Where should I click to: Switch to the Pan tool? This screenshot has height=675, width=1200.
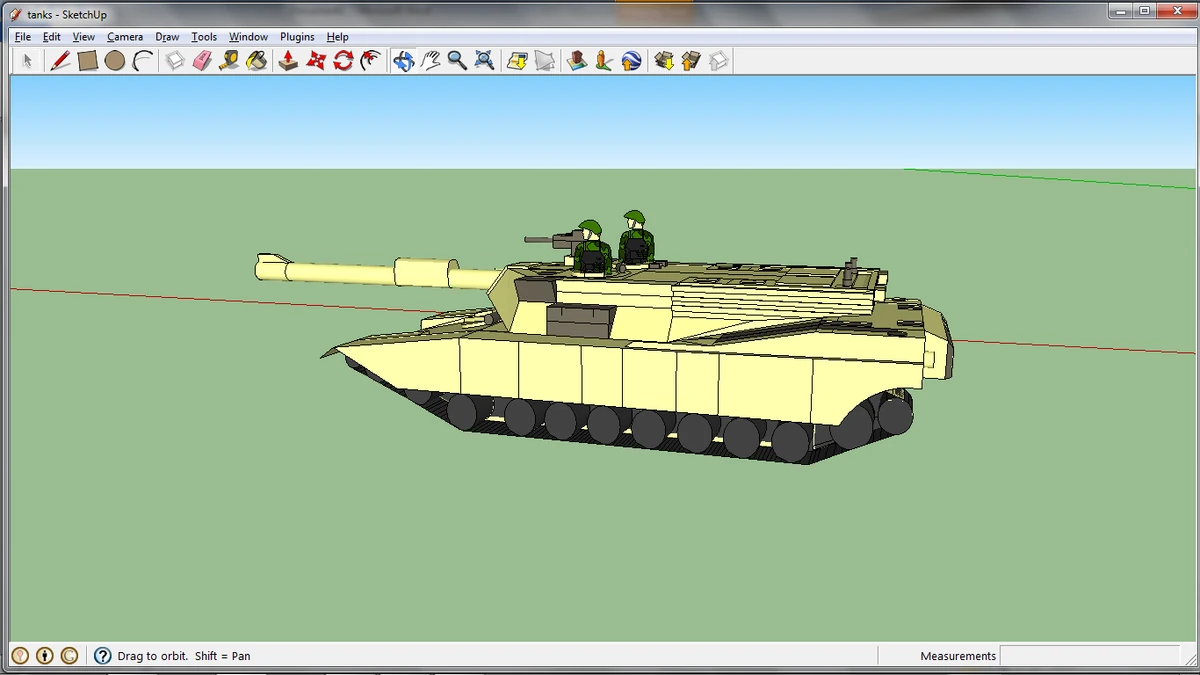coord(430,60)
